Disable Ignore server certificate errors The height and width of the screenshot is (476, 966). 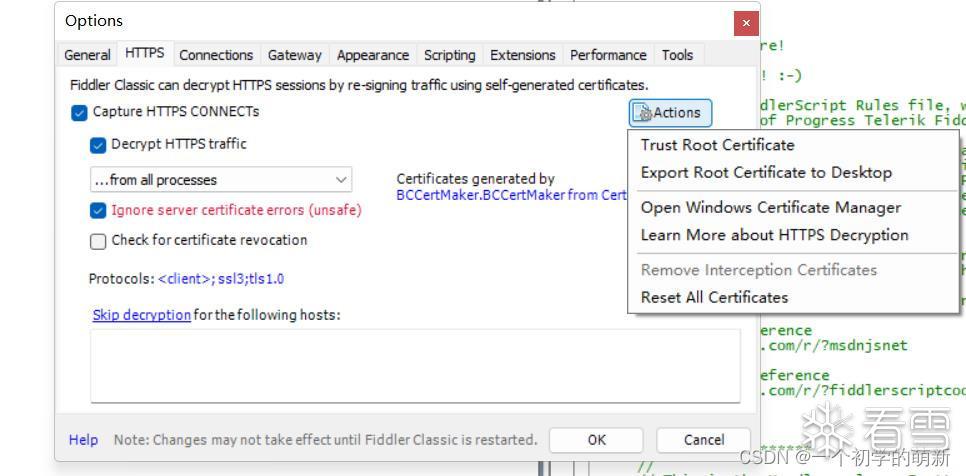tap(98, 211)
